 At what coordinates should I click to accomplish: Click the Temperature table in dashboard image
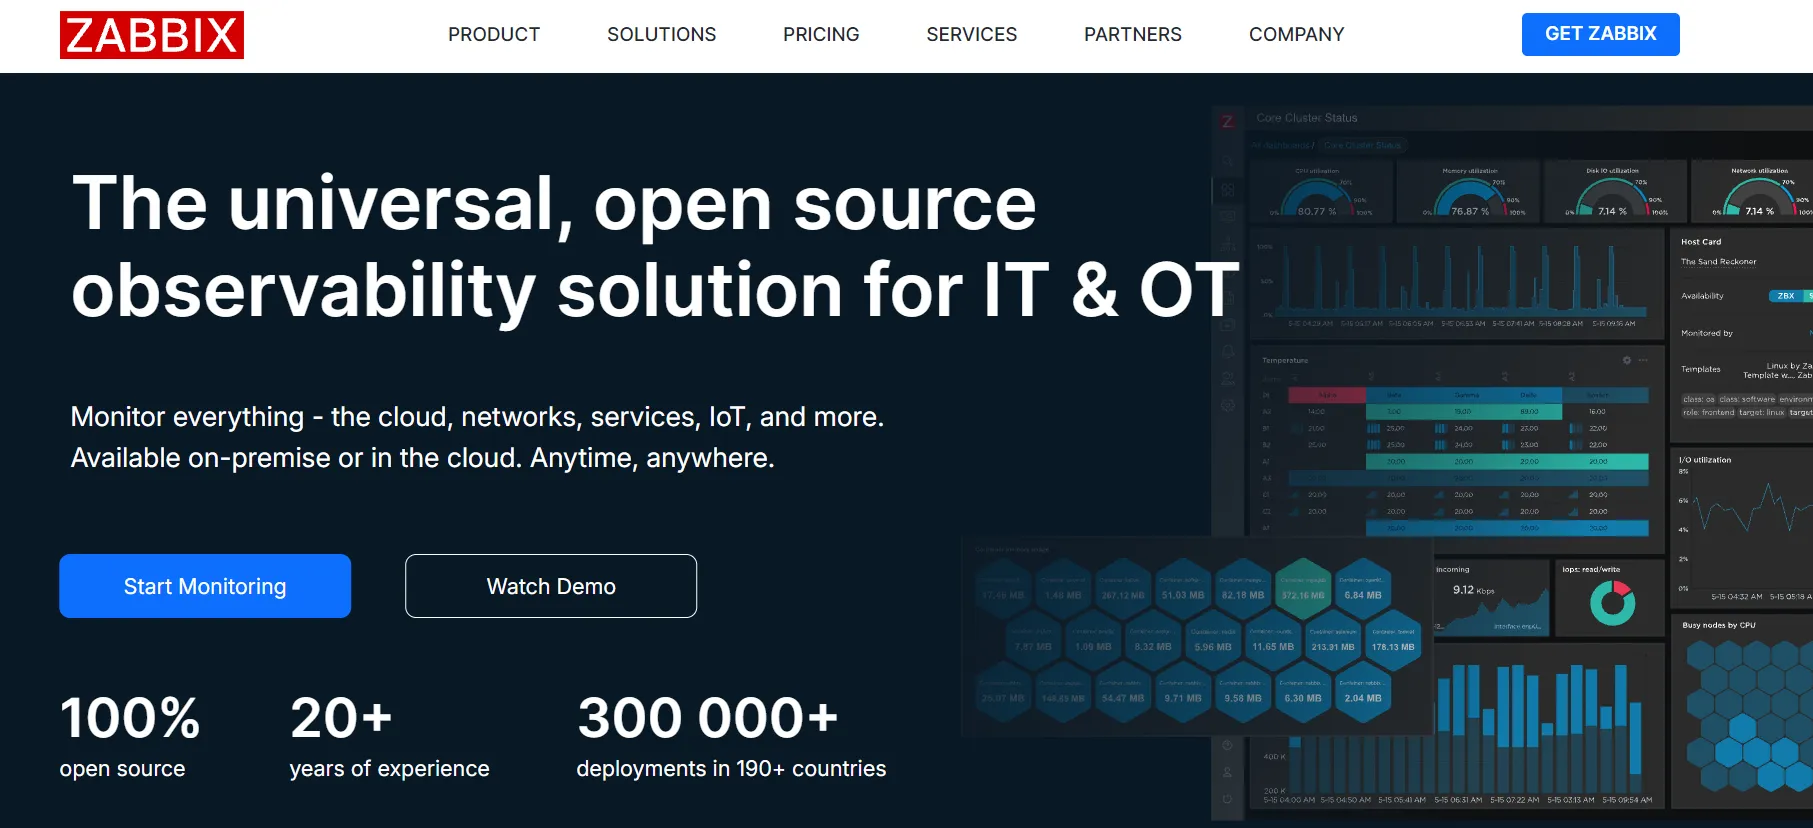click(x=1456, y=447)
